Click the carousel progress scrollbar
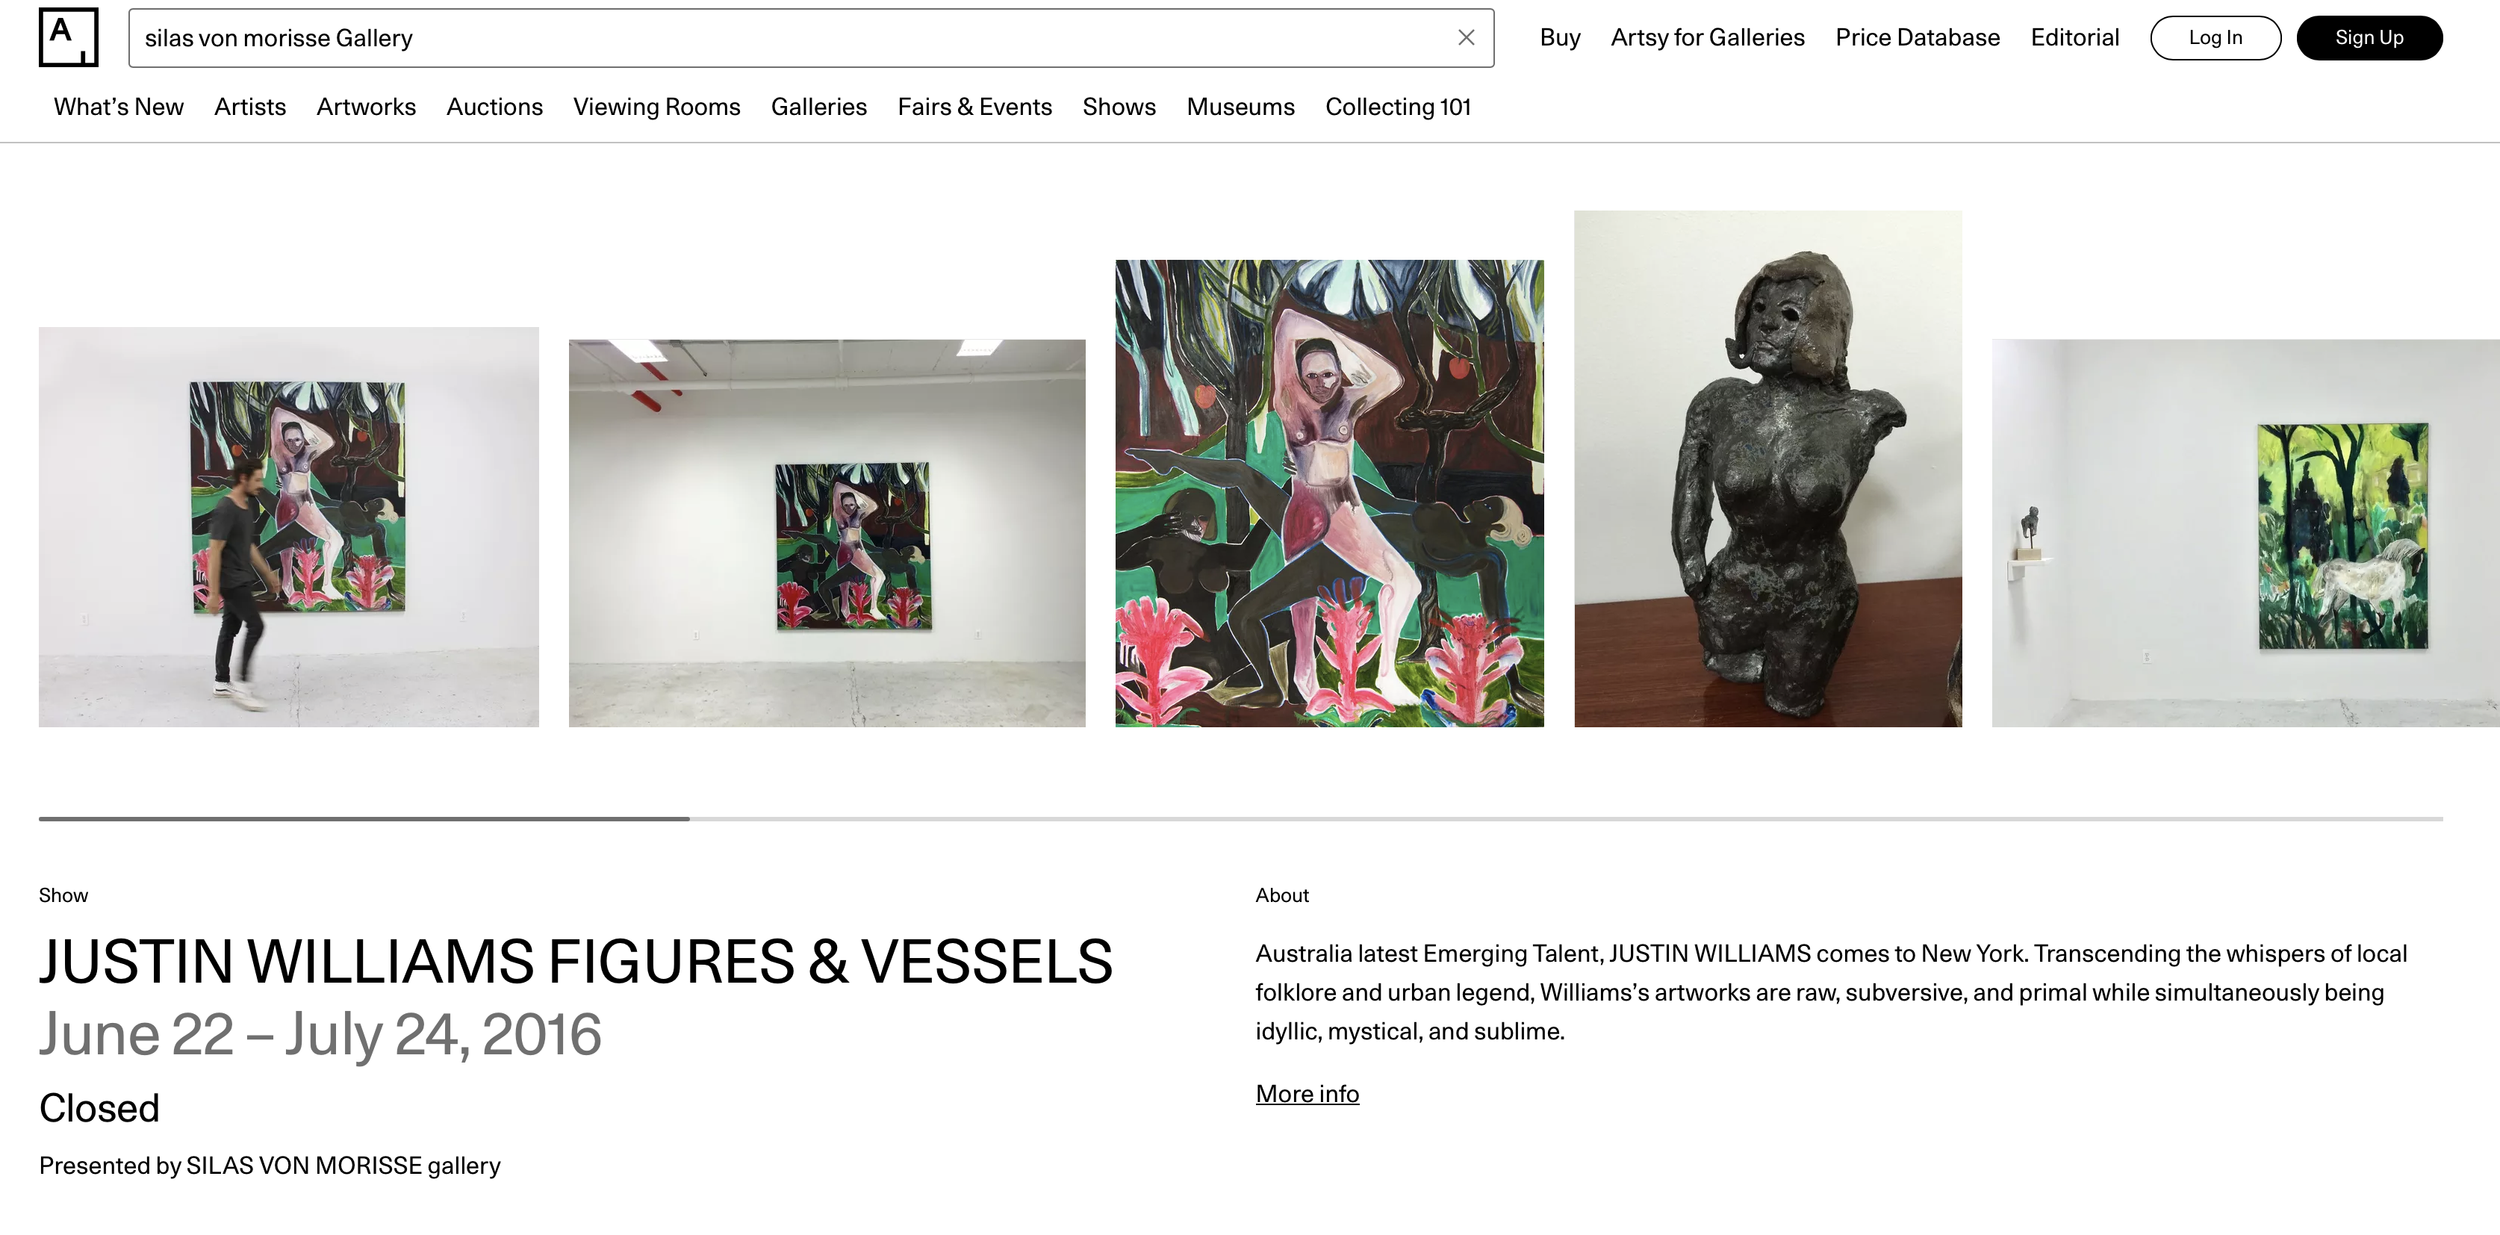 1240,819
